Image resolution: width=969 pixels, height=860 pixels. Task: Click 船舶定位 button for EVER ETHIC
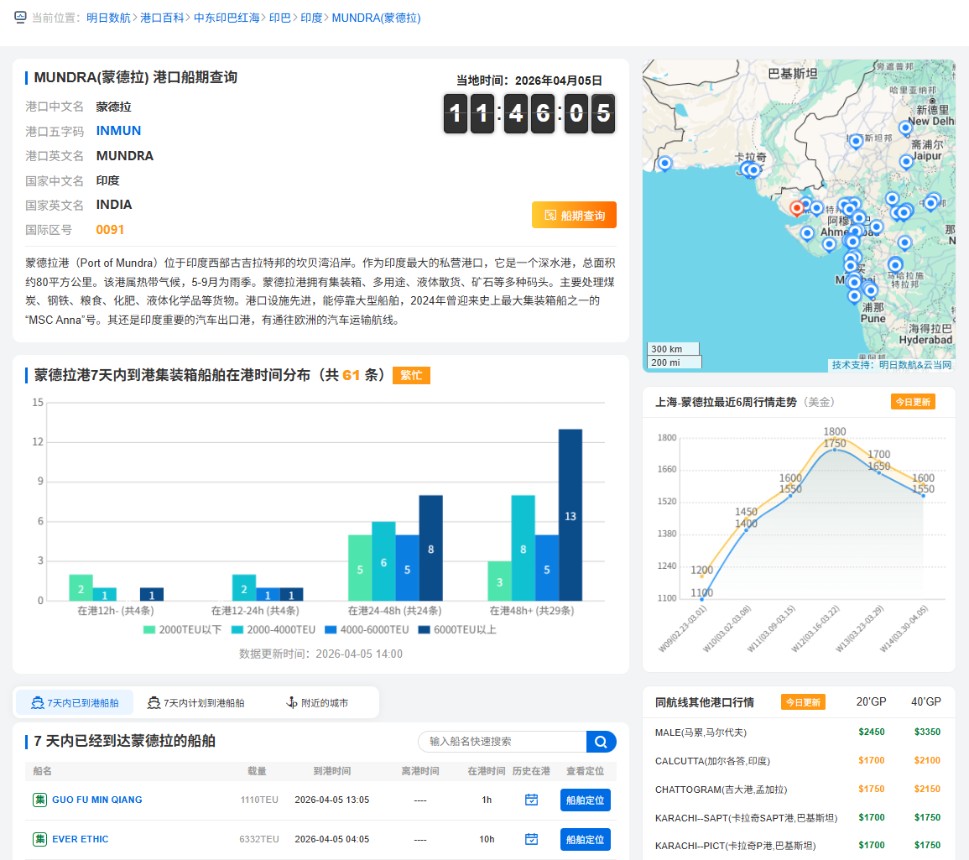[x=585, y=839]
